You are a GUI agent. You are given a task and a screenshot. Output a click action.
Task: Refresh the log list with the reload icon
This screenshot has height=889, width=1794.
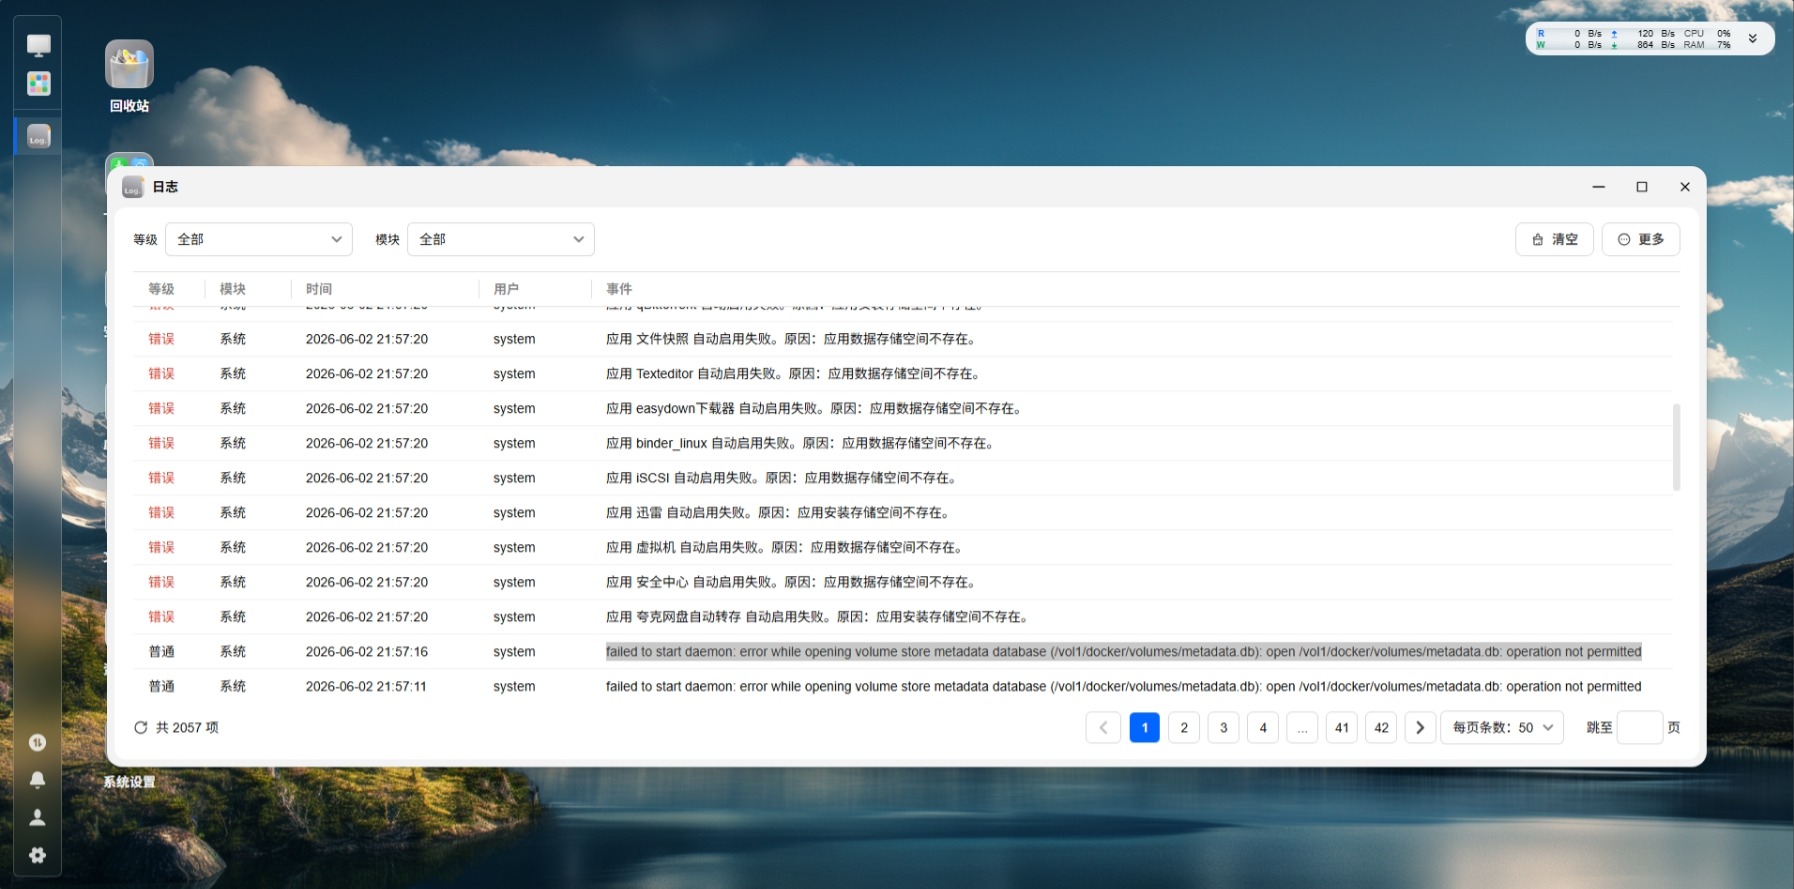pyautogui.click(x=141, y=728)
